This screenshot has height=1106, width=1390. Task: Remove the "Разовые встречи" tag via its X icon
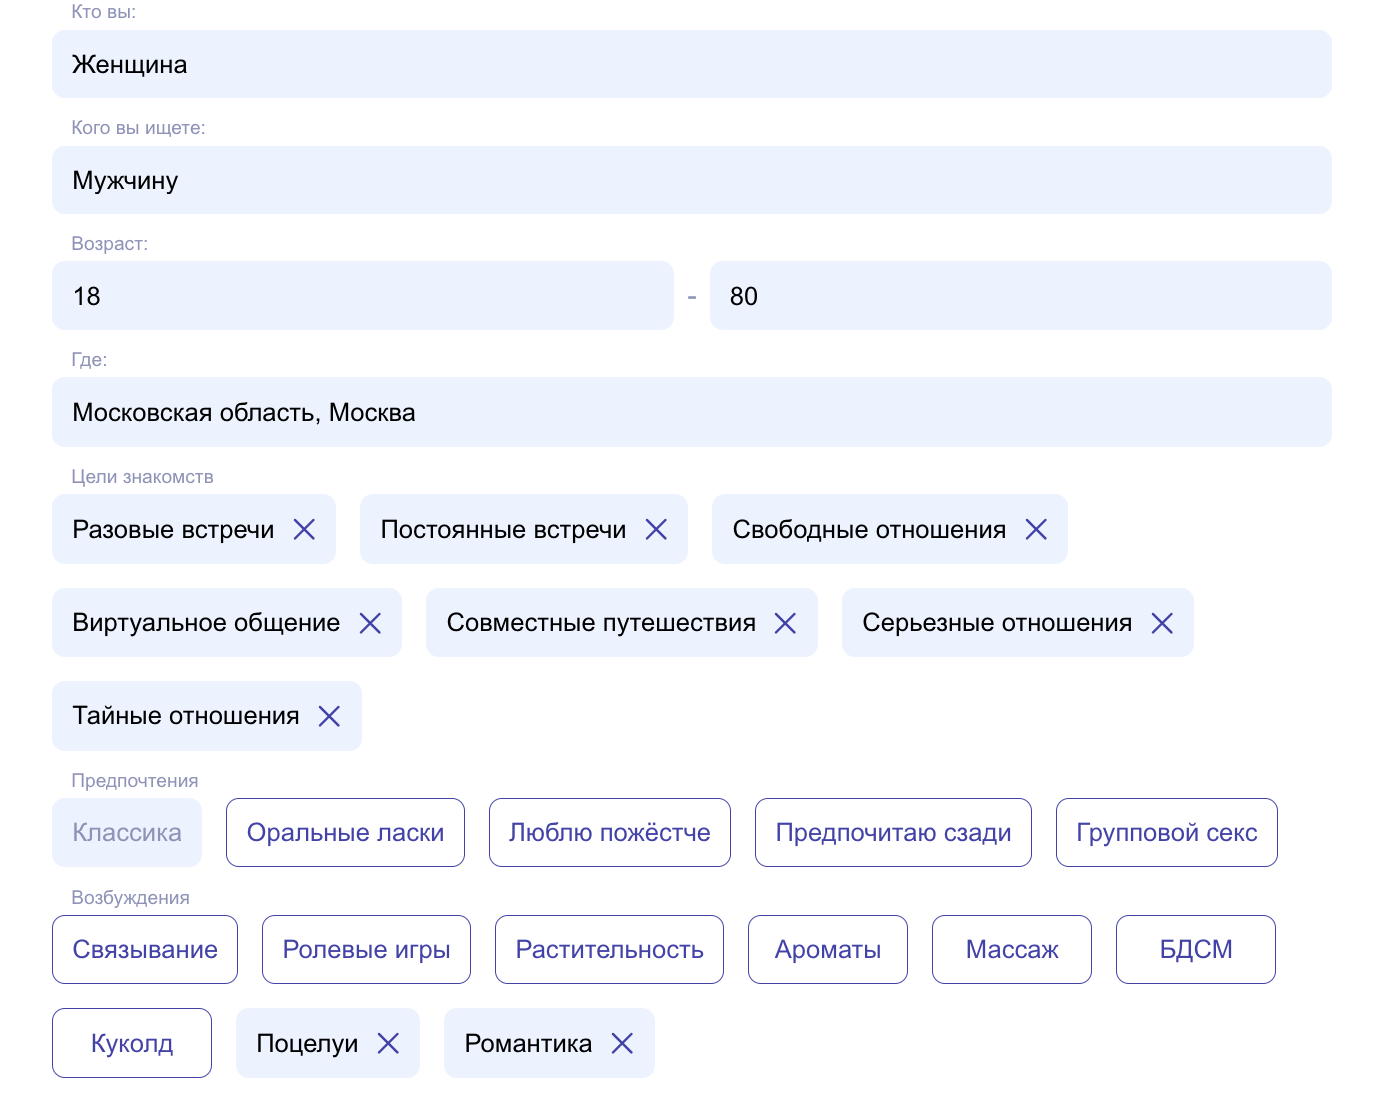click(x=304, y=529)
